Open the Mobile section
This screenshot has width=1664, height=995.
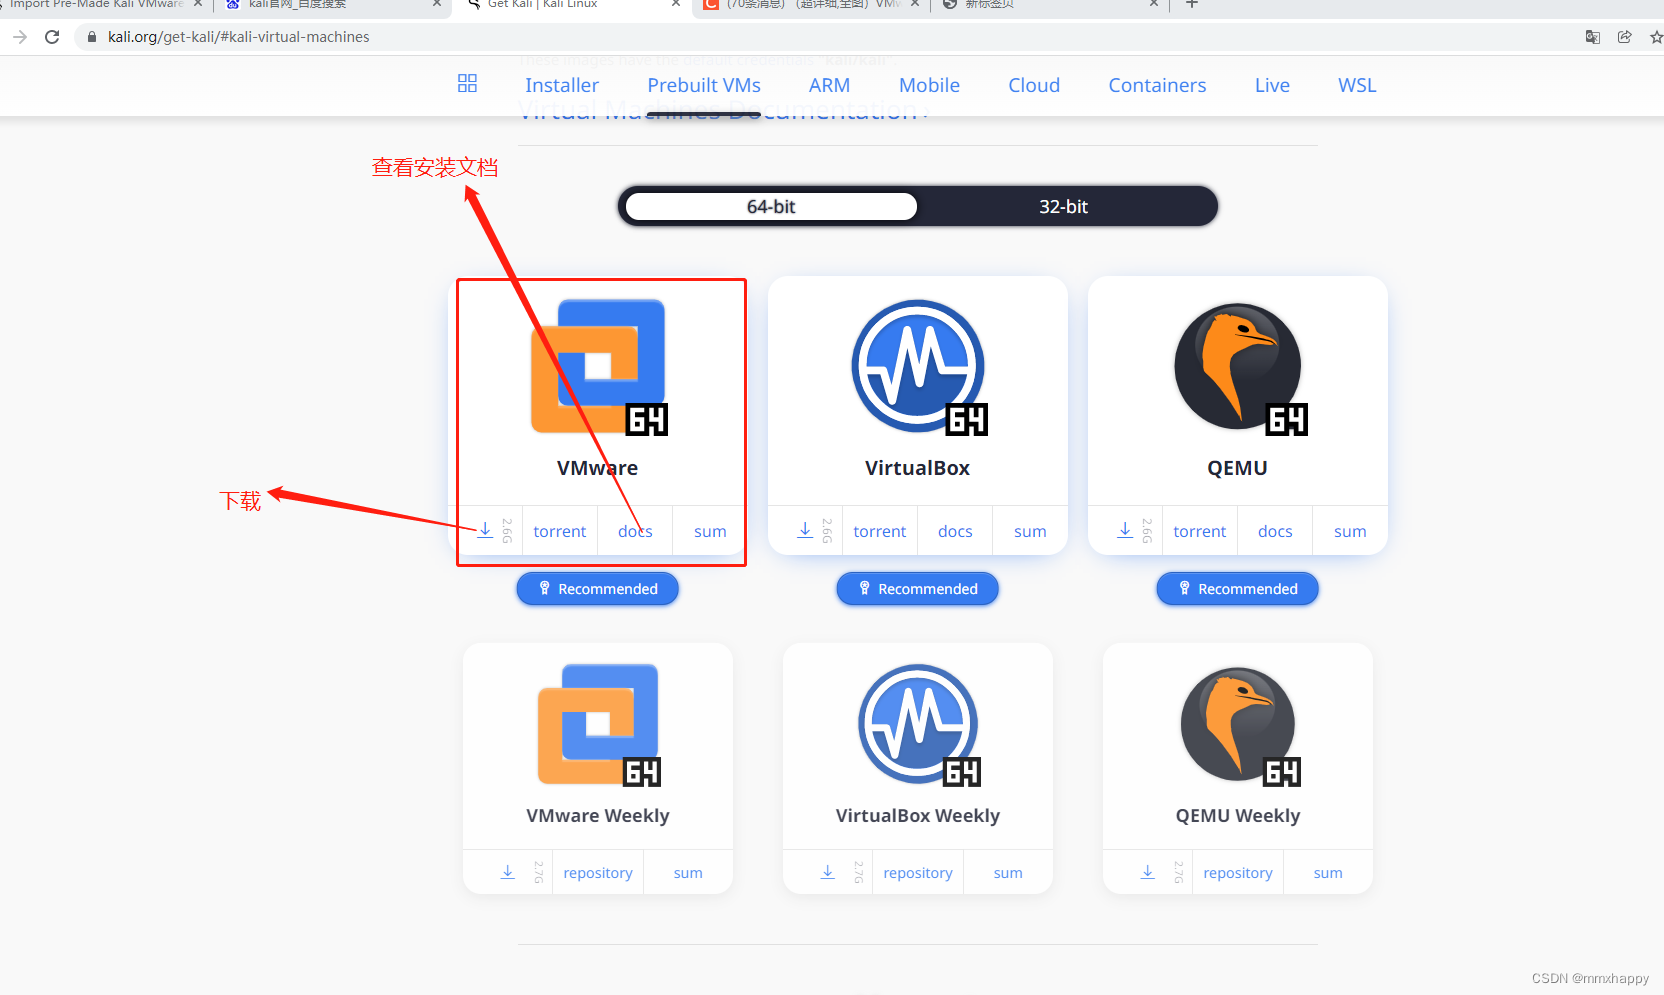tap(929, 85)
